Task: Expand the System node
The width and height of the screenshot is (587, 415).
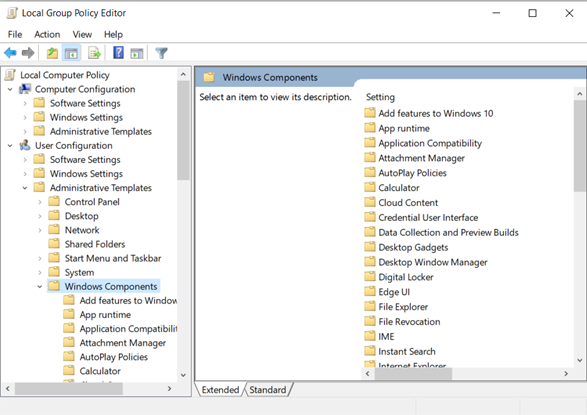Action: coord(40,272)
